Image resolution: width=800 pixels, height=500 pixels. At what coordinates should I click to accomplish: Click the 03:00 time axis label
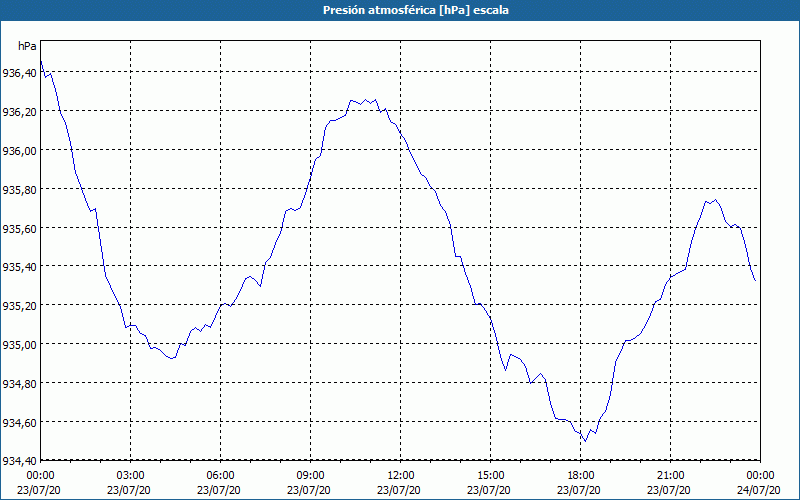131,476
